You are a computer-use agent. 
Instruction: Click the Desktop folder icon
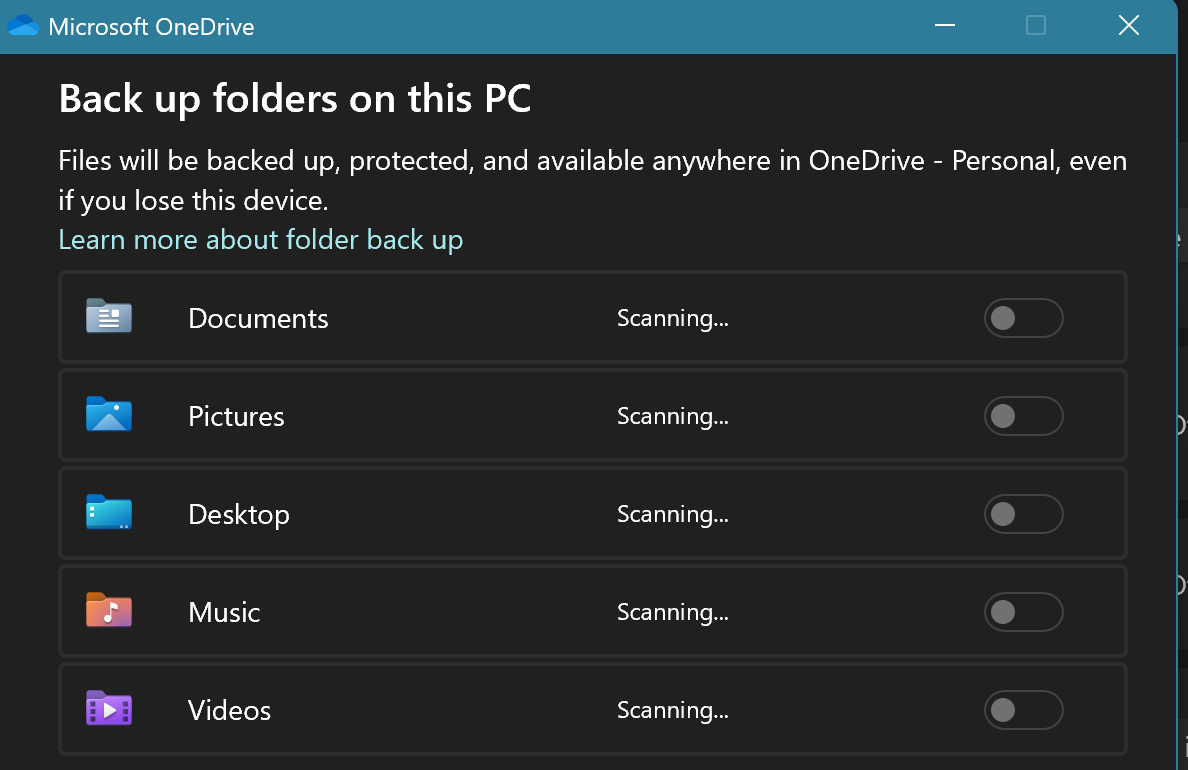tap(109, 513)
